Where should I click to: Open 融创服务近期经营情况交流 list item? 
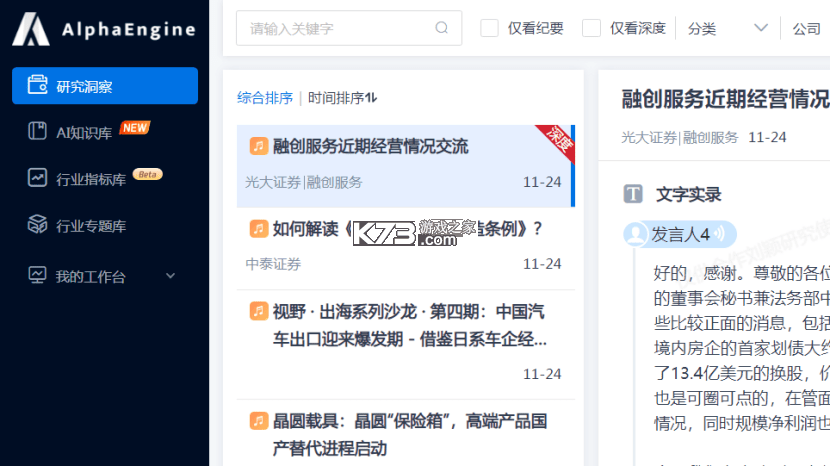tap(405, 166)
